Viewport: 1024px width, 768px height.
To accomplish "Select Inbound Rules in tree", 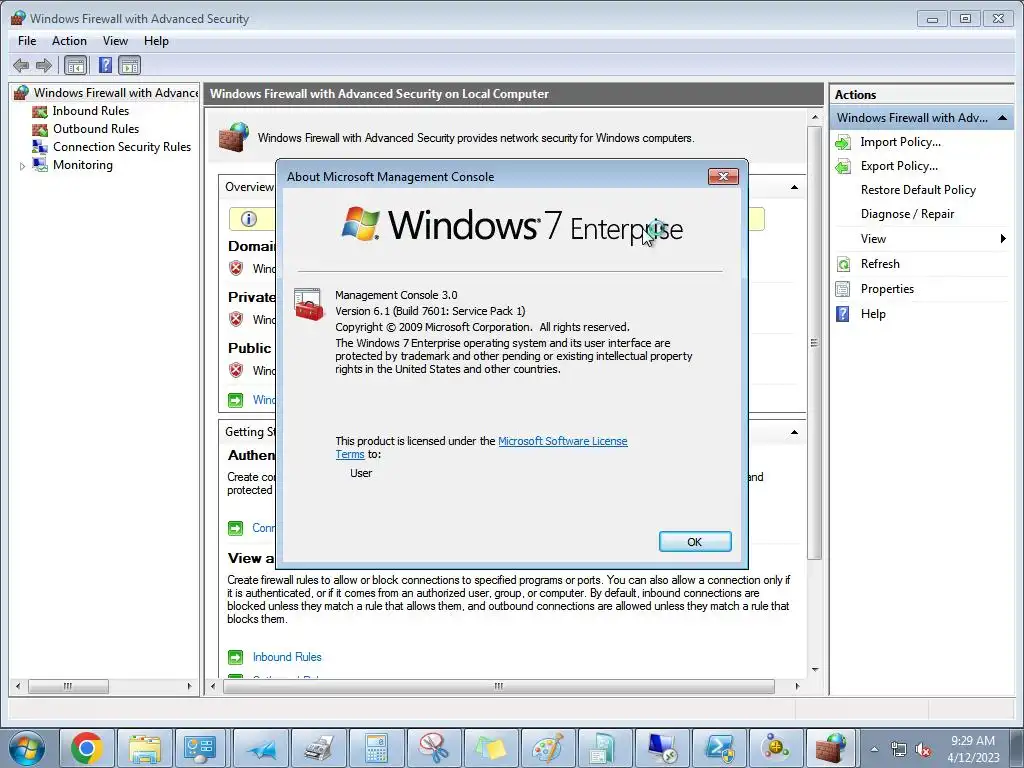I will coord(91,111).
